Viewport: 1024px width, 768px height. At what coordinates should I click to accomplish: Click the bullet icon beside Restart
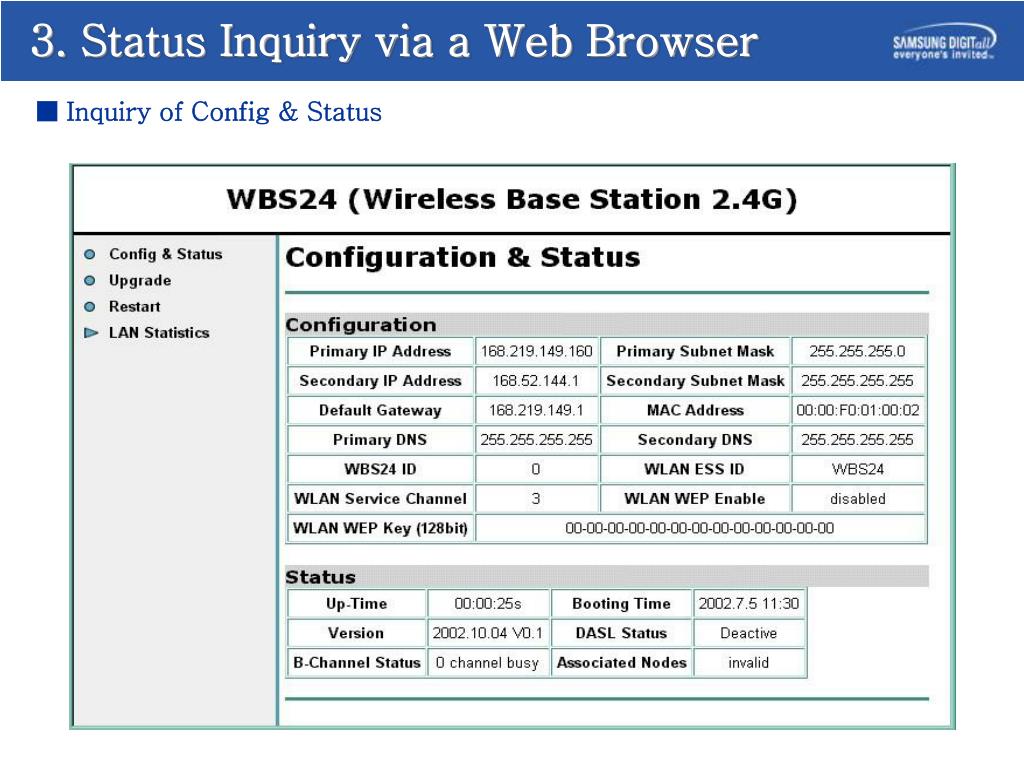pyautogui.click(x=90, y=306)
